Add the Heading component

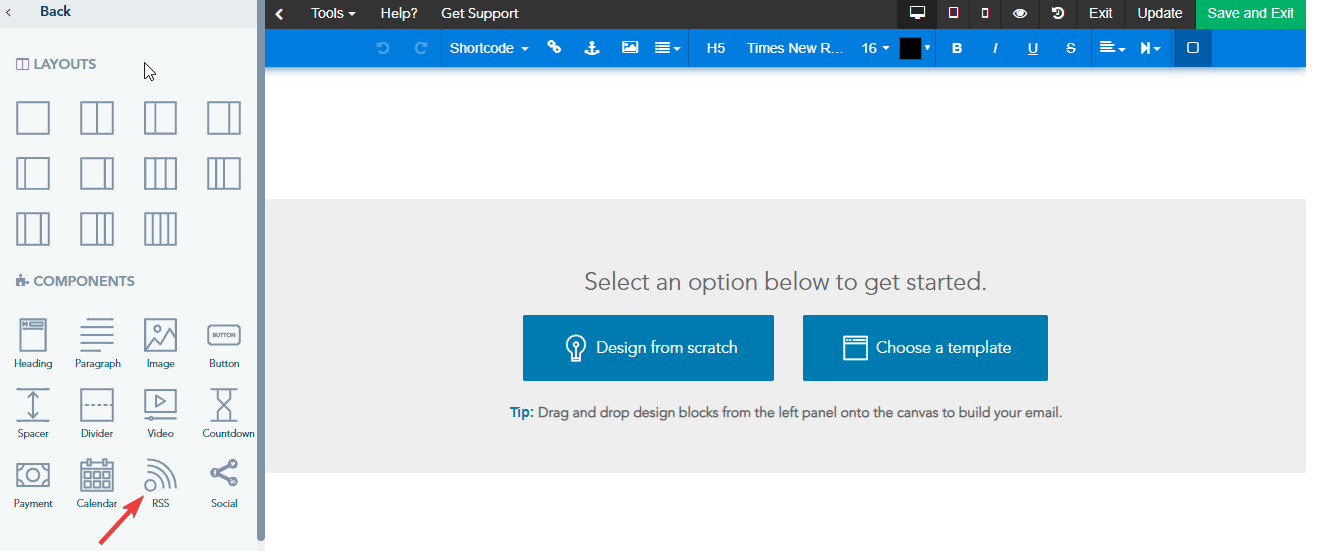click(x=33, y=343)
